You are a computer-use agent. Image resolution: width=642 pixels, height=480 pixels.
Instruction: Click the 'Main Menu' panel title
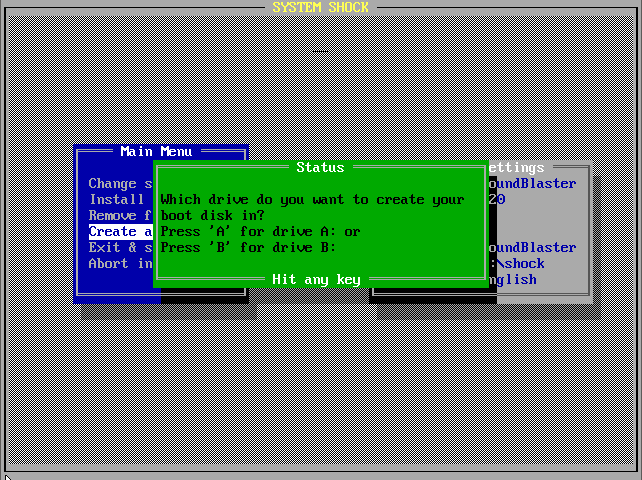point(156,152)
